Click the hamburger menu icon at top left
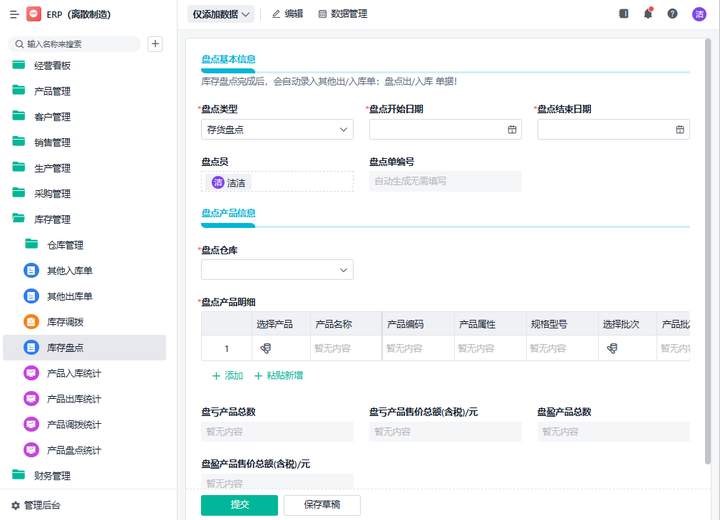The height and width of the screenshot is (520, 720). (14, 14)
